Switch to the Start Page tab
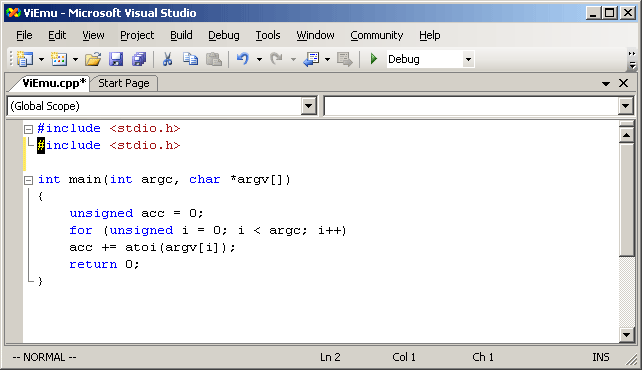Screen dimensions: 642x370 point(124,83)
